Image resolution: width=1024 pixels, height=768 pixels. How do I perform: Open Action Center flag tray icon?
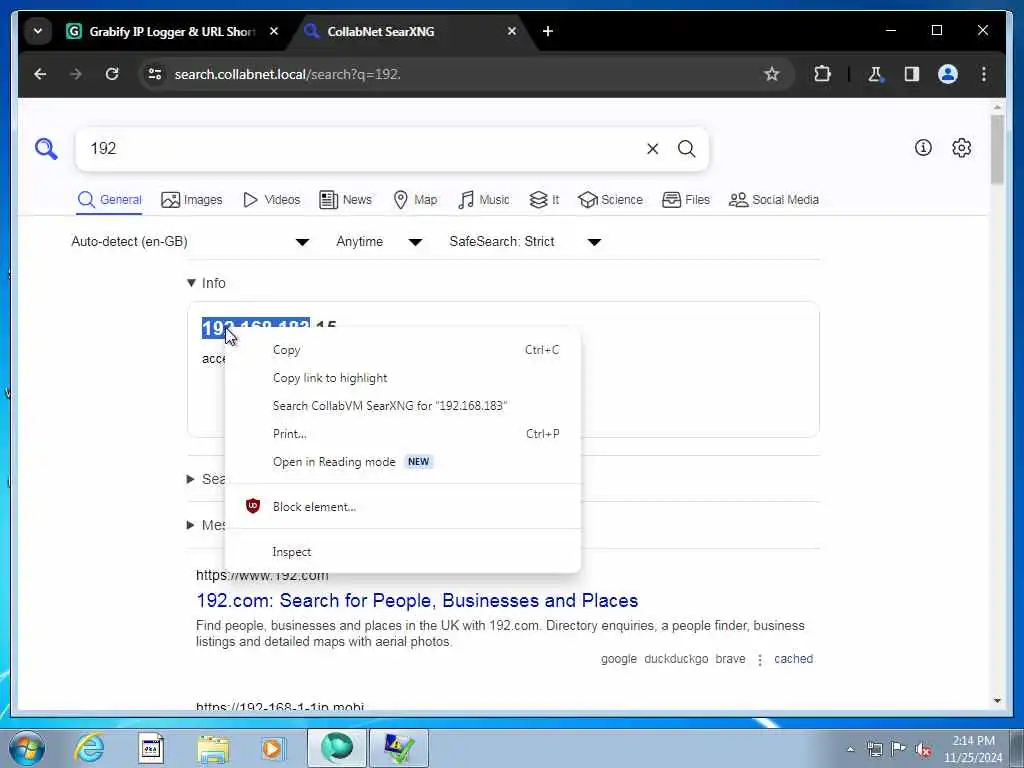tap(898, 748)
